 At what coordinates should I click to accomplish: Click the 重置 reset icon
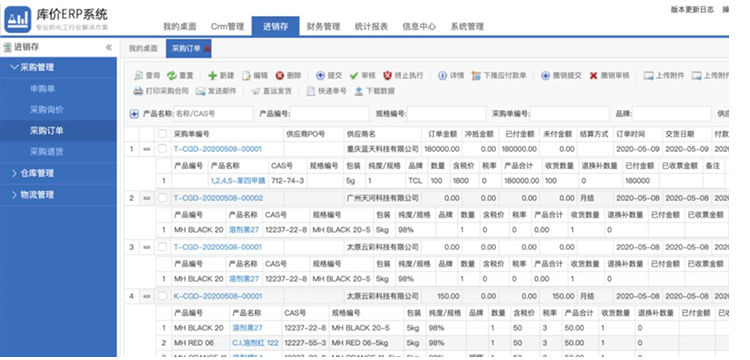click(172, 76)
